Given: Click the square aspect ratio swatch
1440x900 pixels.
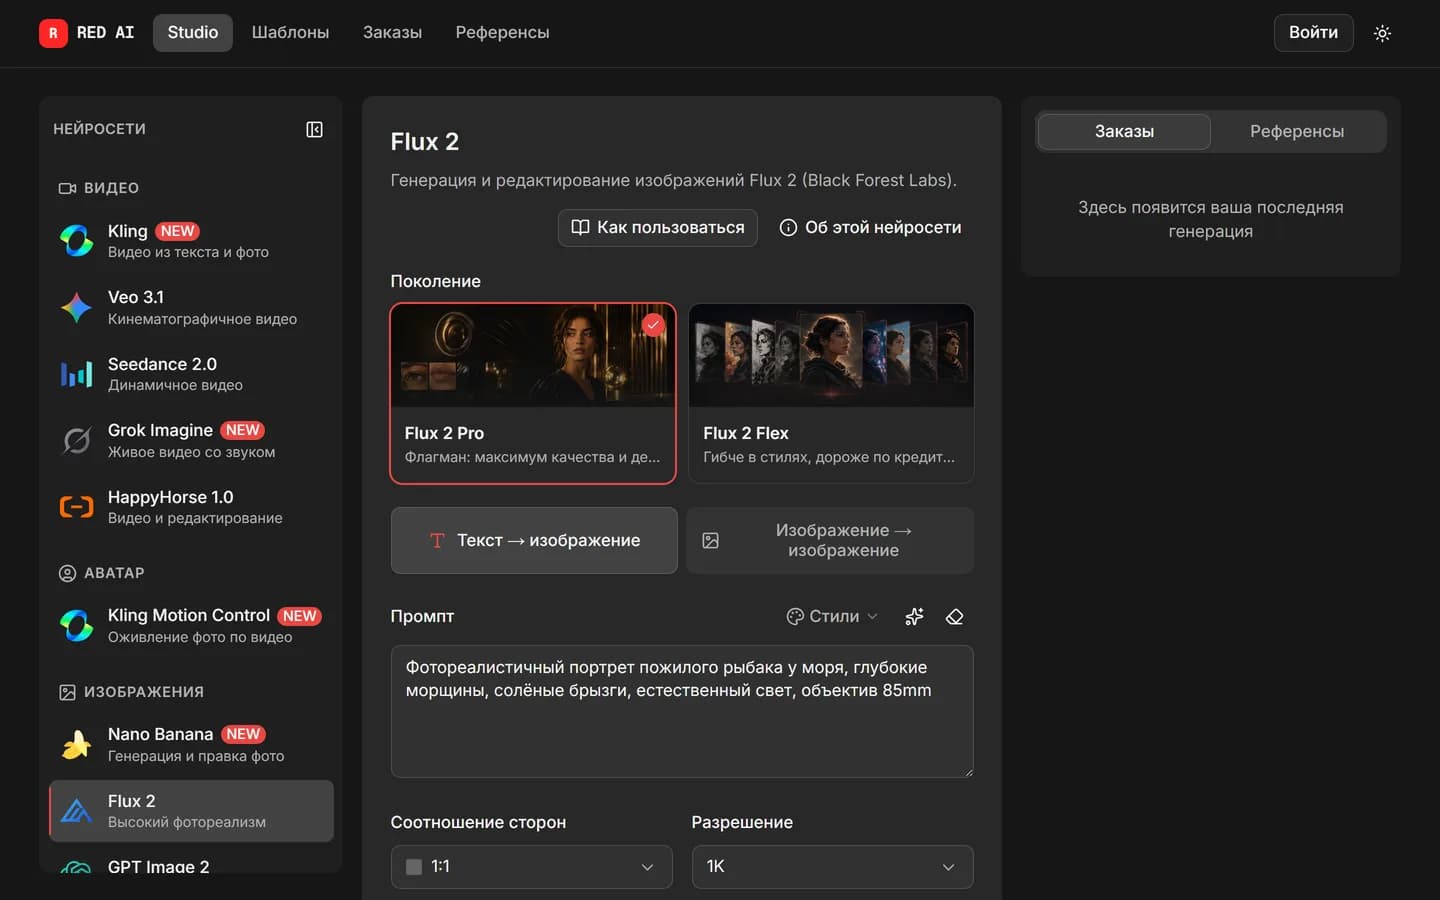Looking at the screenshot, I should (x=414, y=867).
